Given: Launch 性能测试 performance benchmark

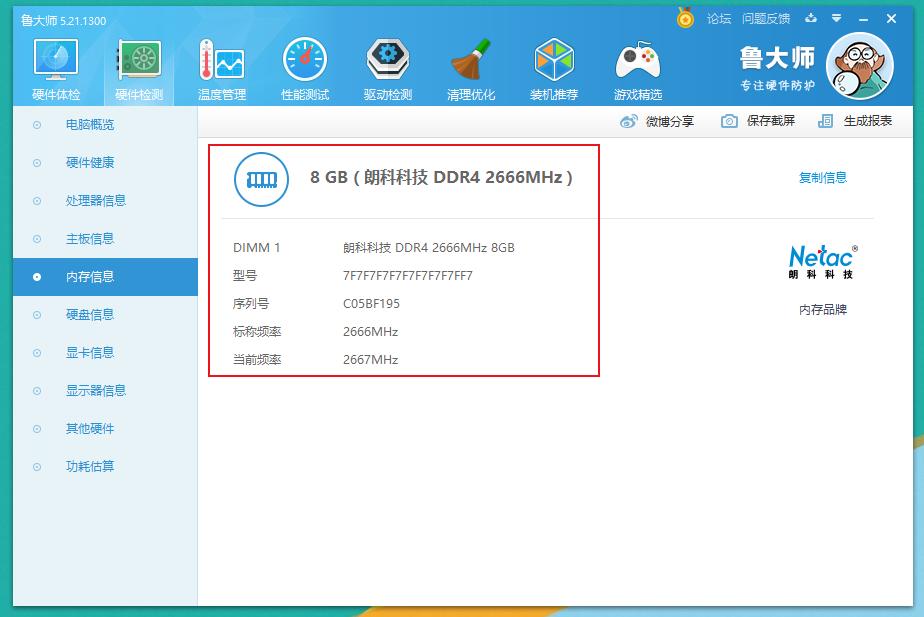Looking at the screenshot, I should [x=305, y=65].
